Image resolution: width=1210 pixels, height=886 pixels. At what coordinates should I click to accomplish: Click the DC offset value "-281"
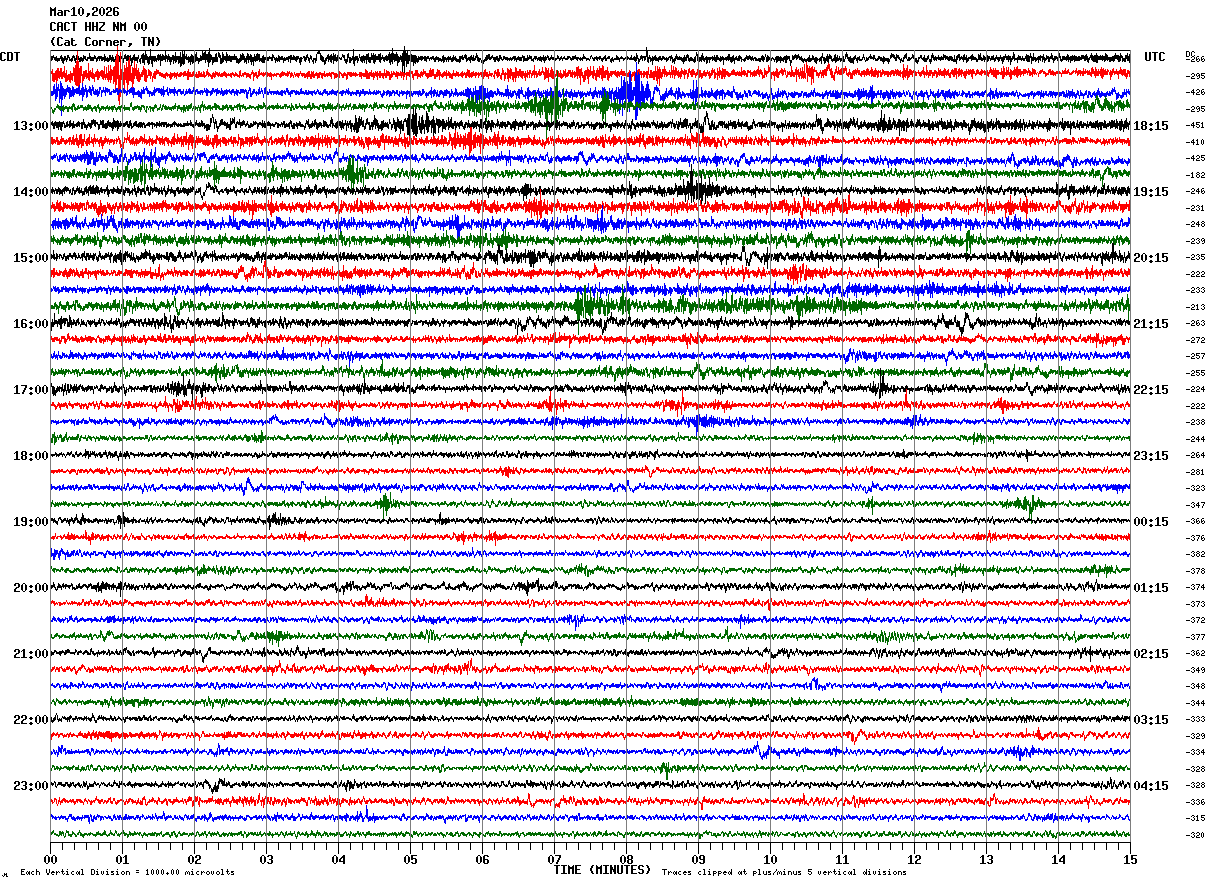1195,472
